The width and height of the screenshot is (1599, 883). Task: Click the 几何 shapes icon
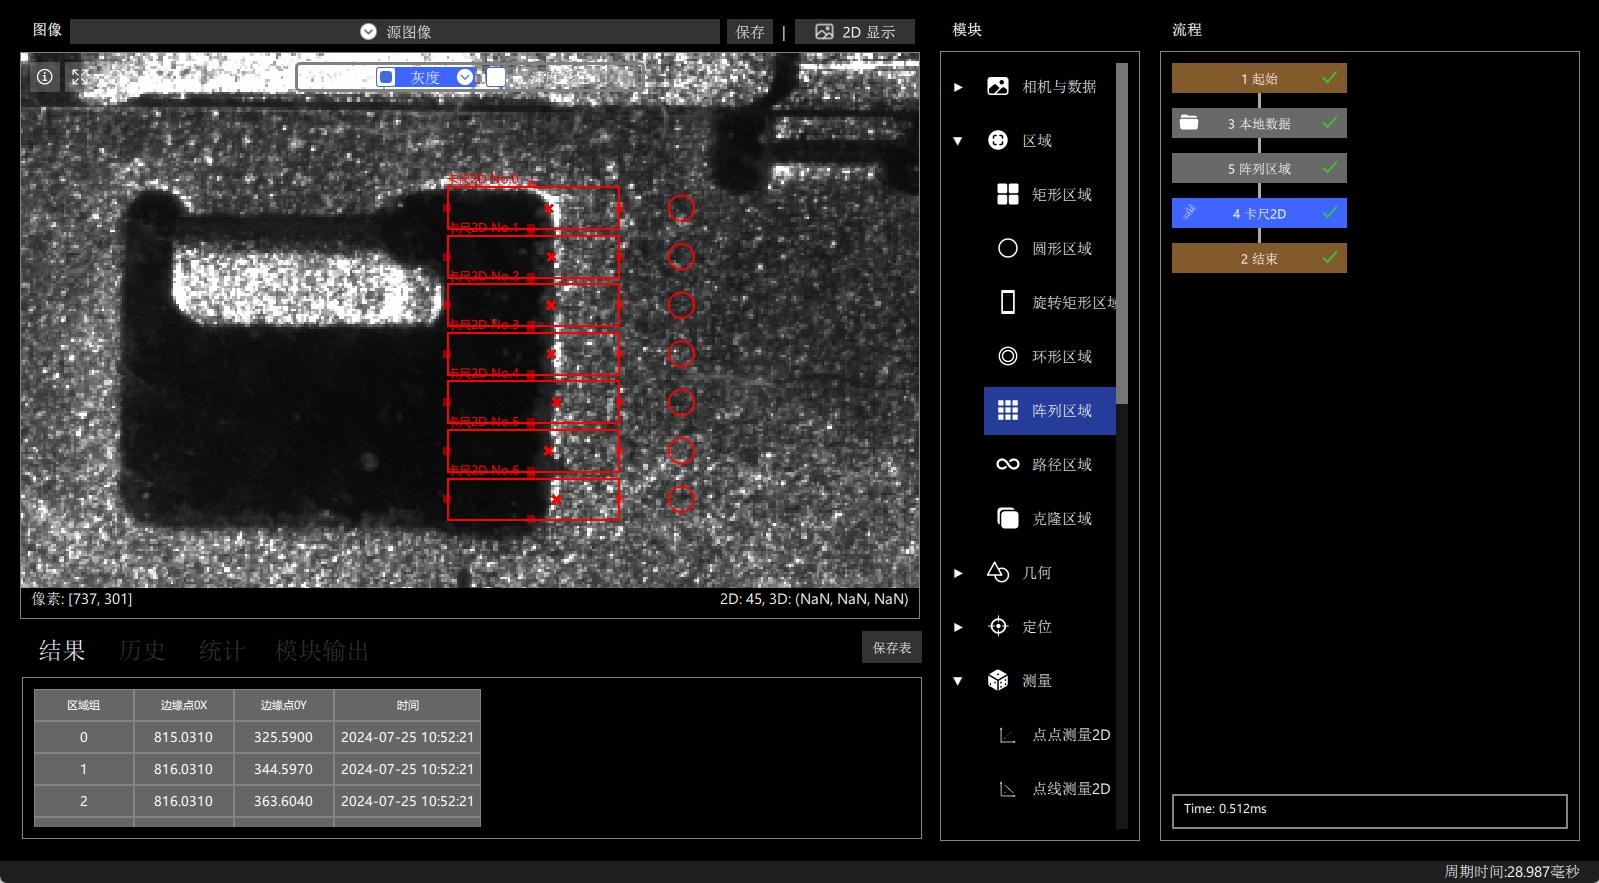(x=998, y=572)
